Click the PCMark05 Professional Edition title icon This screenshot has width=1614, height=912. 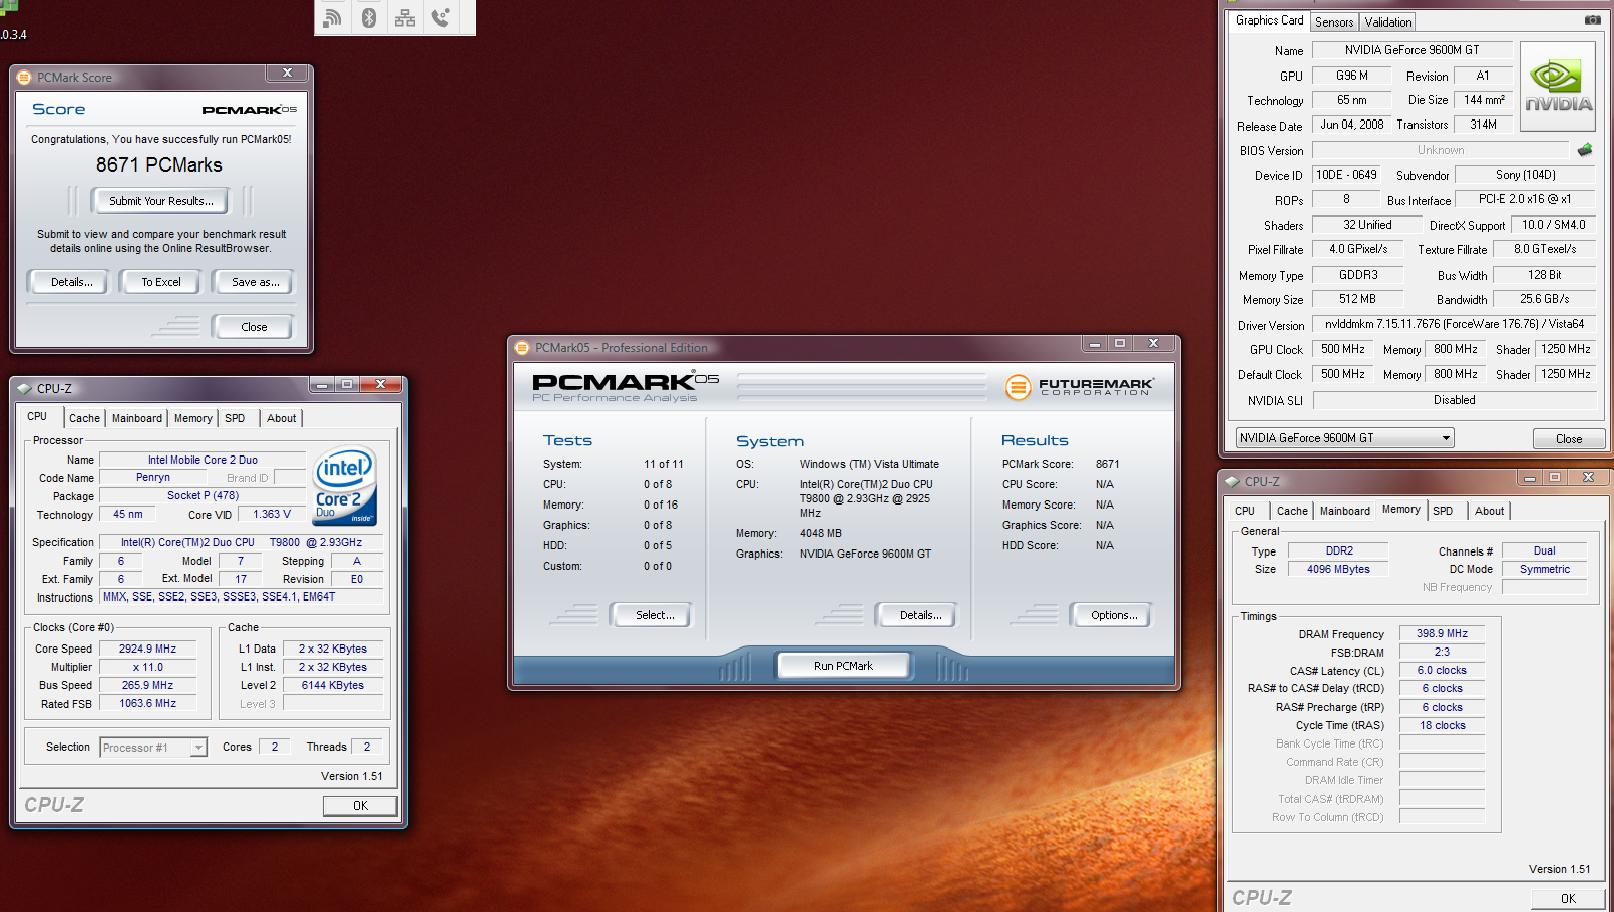pos(521,348)
